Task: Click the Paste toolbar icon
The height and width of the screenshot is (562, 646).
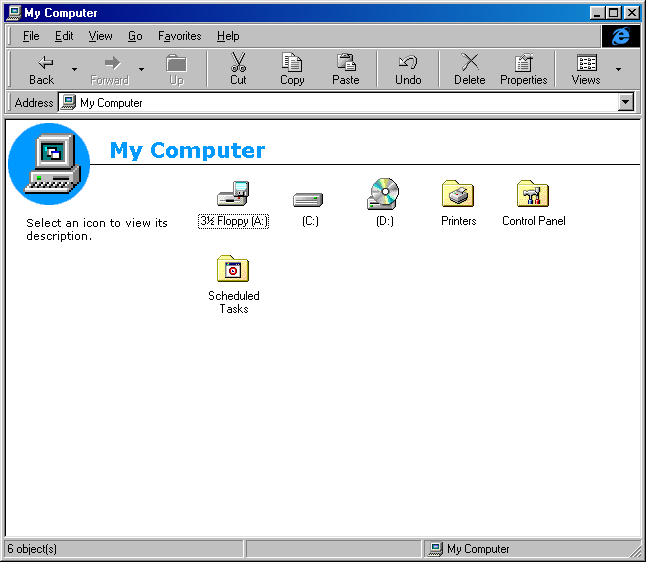Action: click(x=346, y=69)
